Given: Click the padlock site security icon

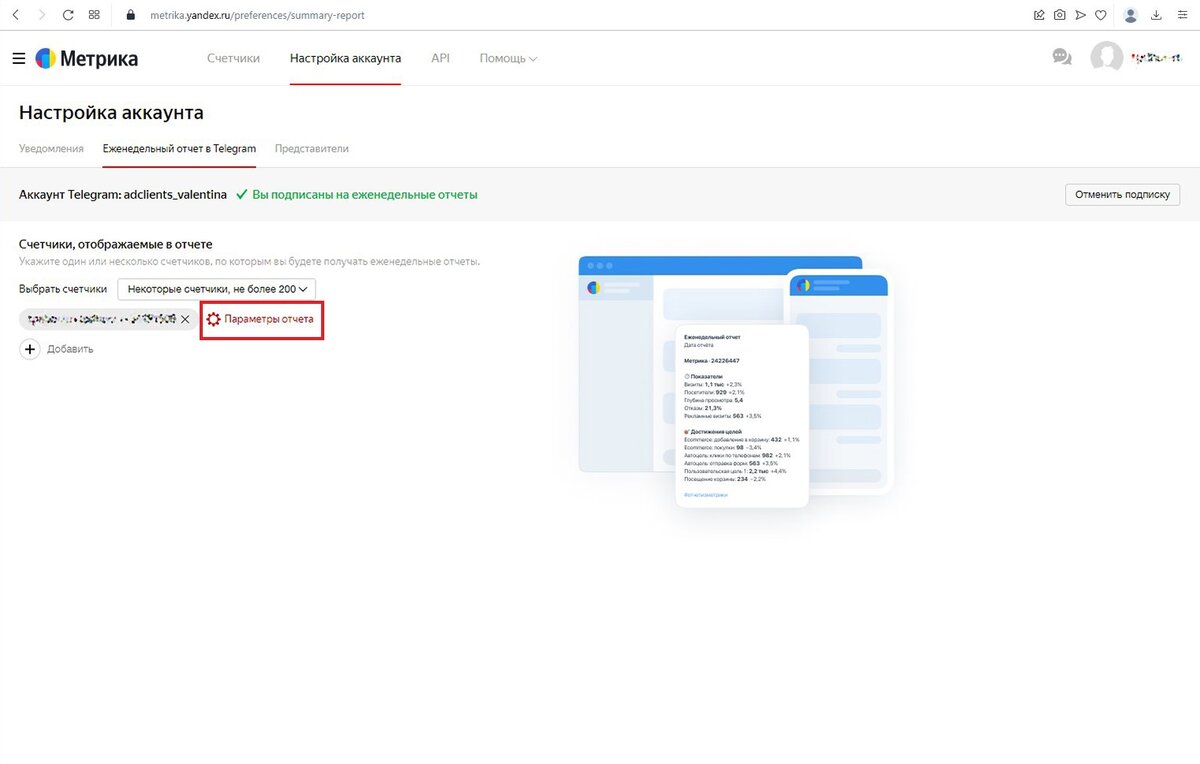Looking at the screenshot, I should [x=130, y=16].
